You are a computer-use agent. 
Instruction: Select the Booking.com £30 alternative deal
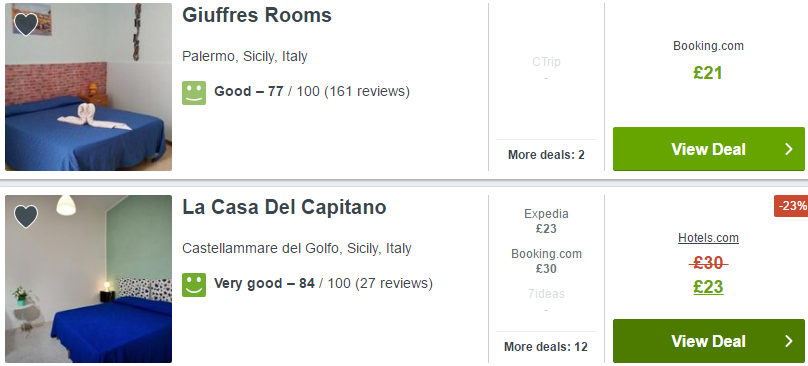[x=546, y=261]
